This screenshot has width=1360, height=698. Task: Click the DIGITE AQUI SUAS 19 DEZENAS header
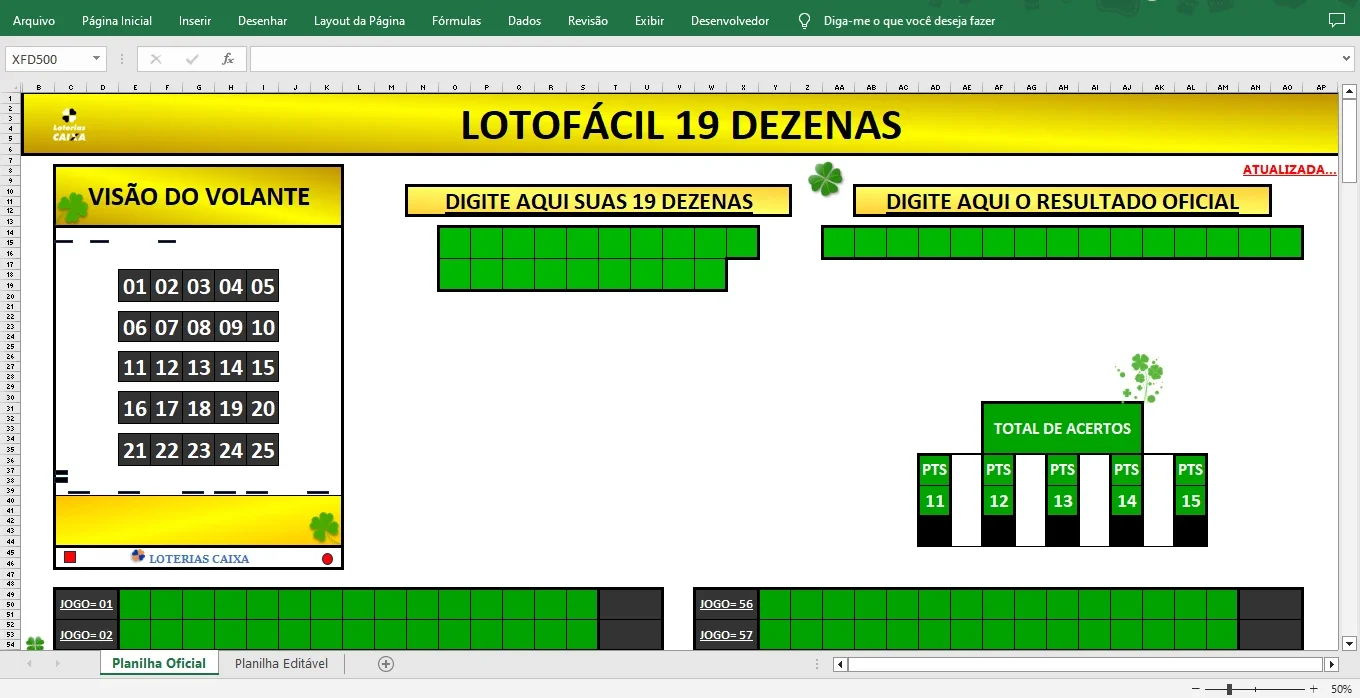point(598,201)
